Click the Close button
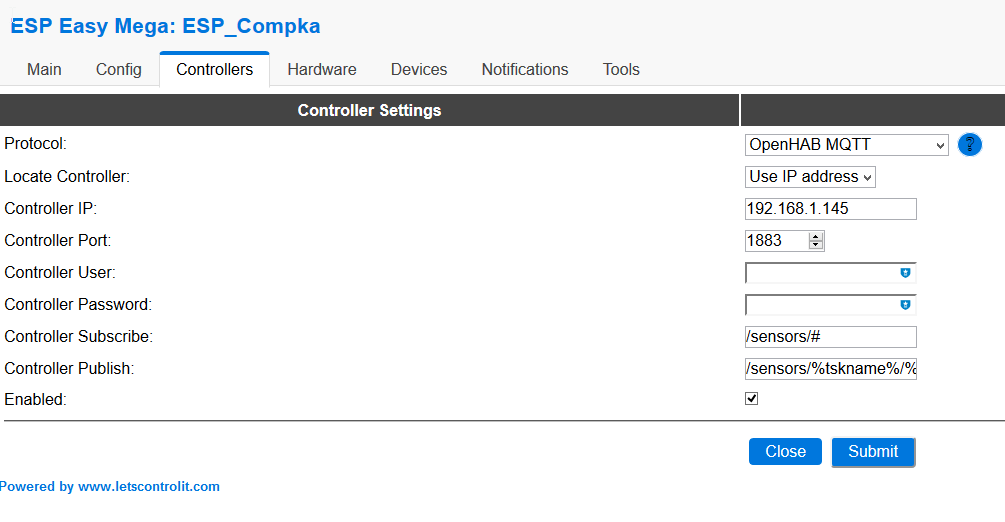Screen dimensions: 1005x522 tap(785, 452)
